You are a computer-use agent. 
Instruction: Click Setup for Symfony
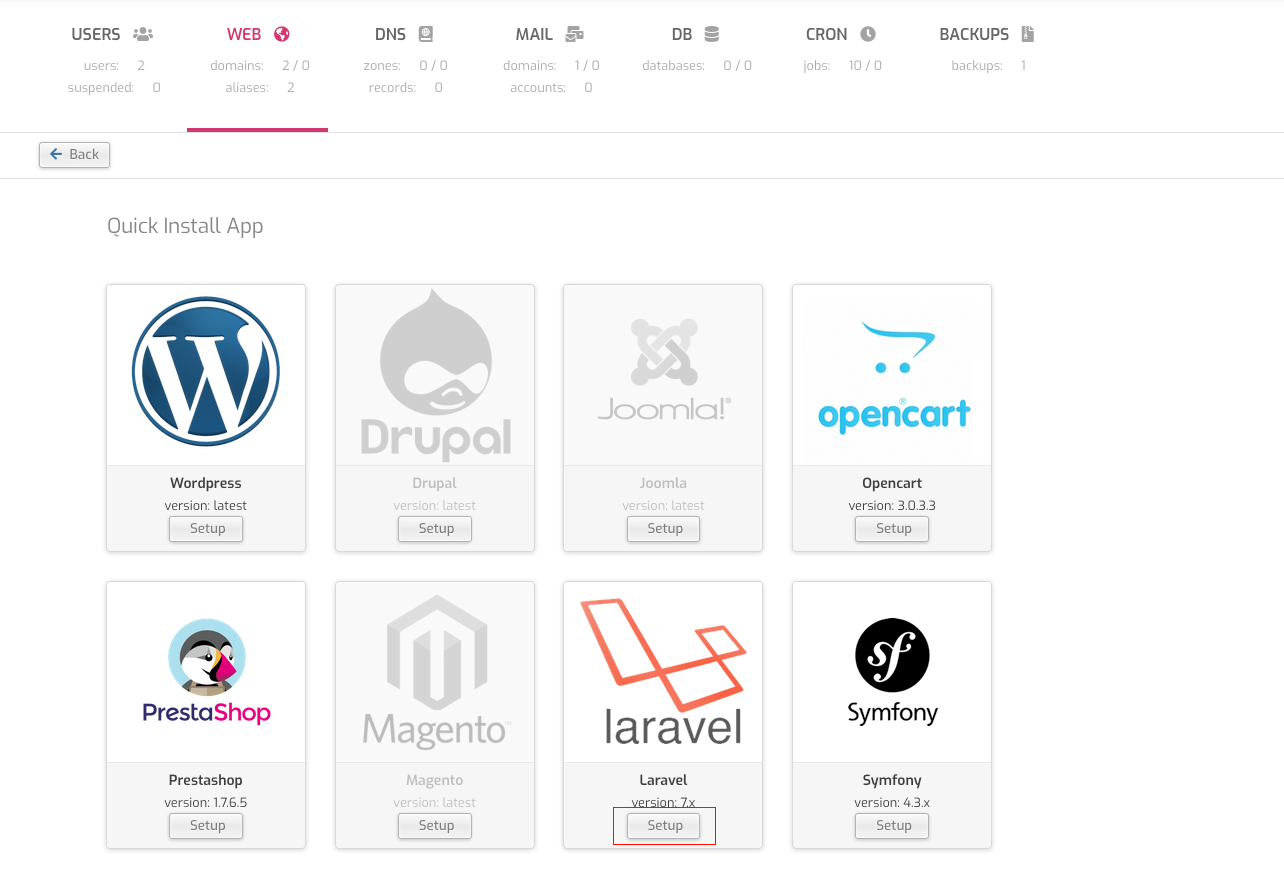[x=893, y=826]
